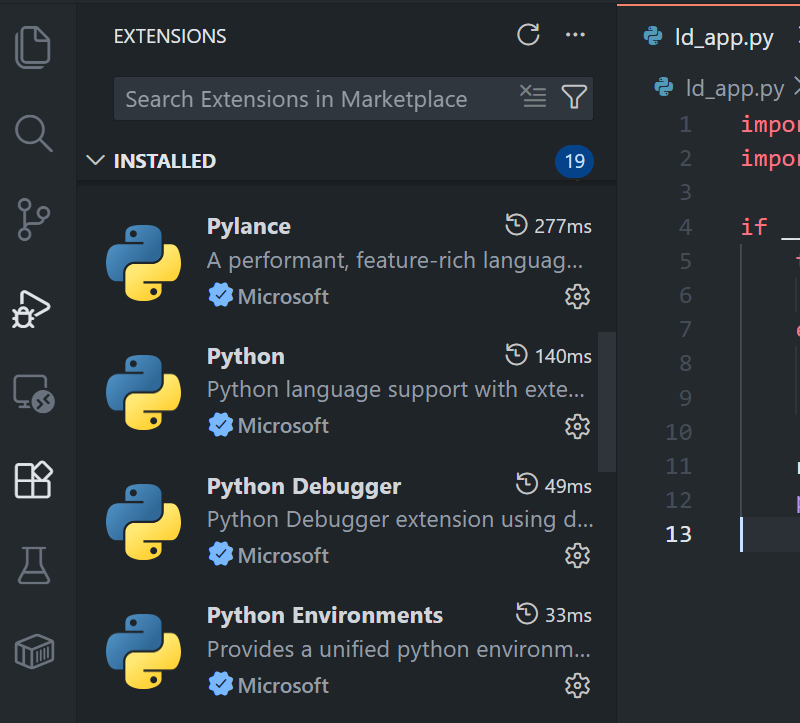Viewport: 800px width, 723px height.
Task: Open the Filter Extensions funnel dropdown
Action: (x=574, y=98)
